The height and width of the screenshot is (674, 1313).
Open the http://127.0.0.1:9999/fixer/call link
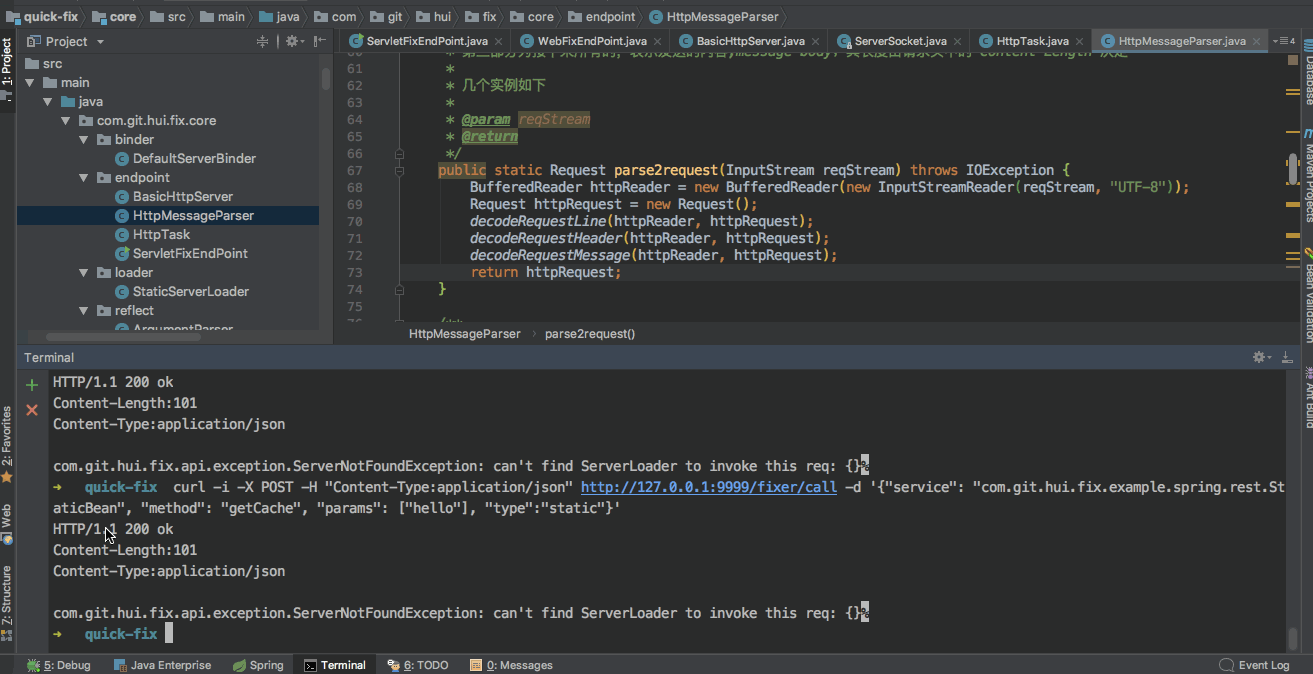point(709,487)
